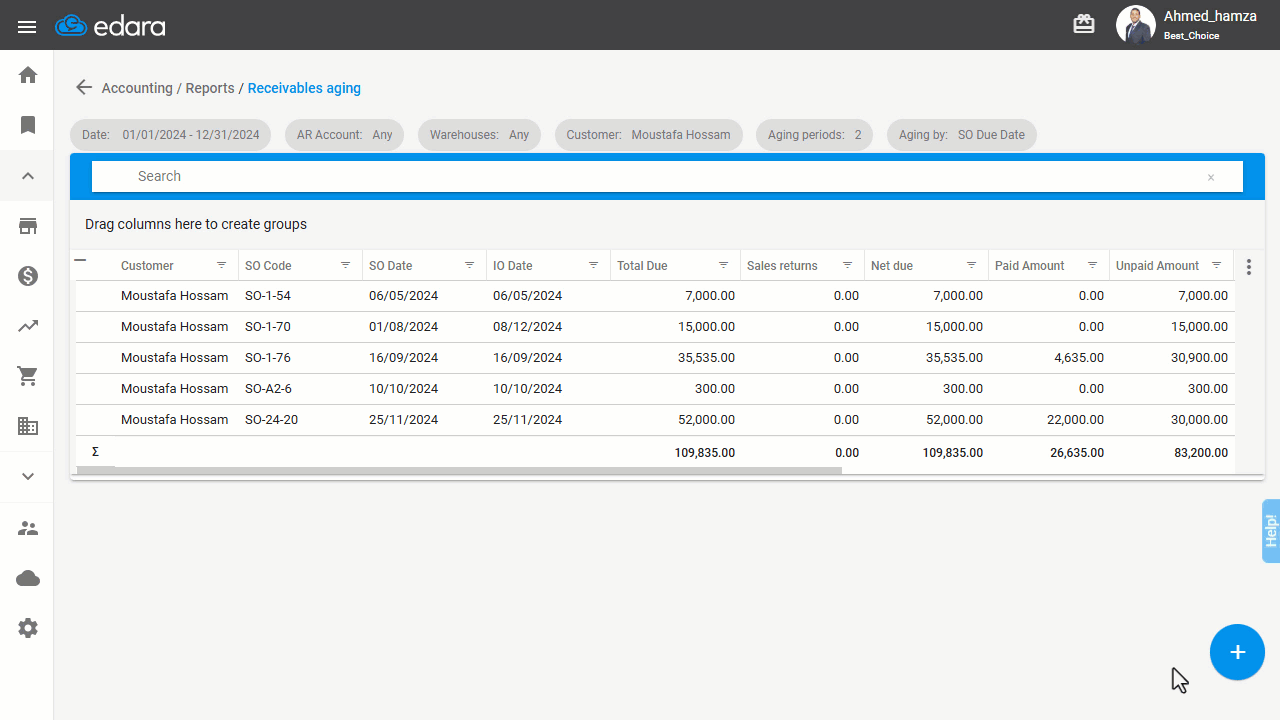Click the 83,200.00 unpaid total
The width and height of the screenshot is (1280, 720).
coord(1201,453)
